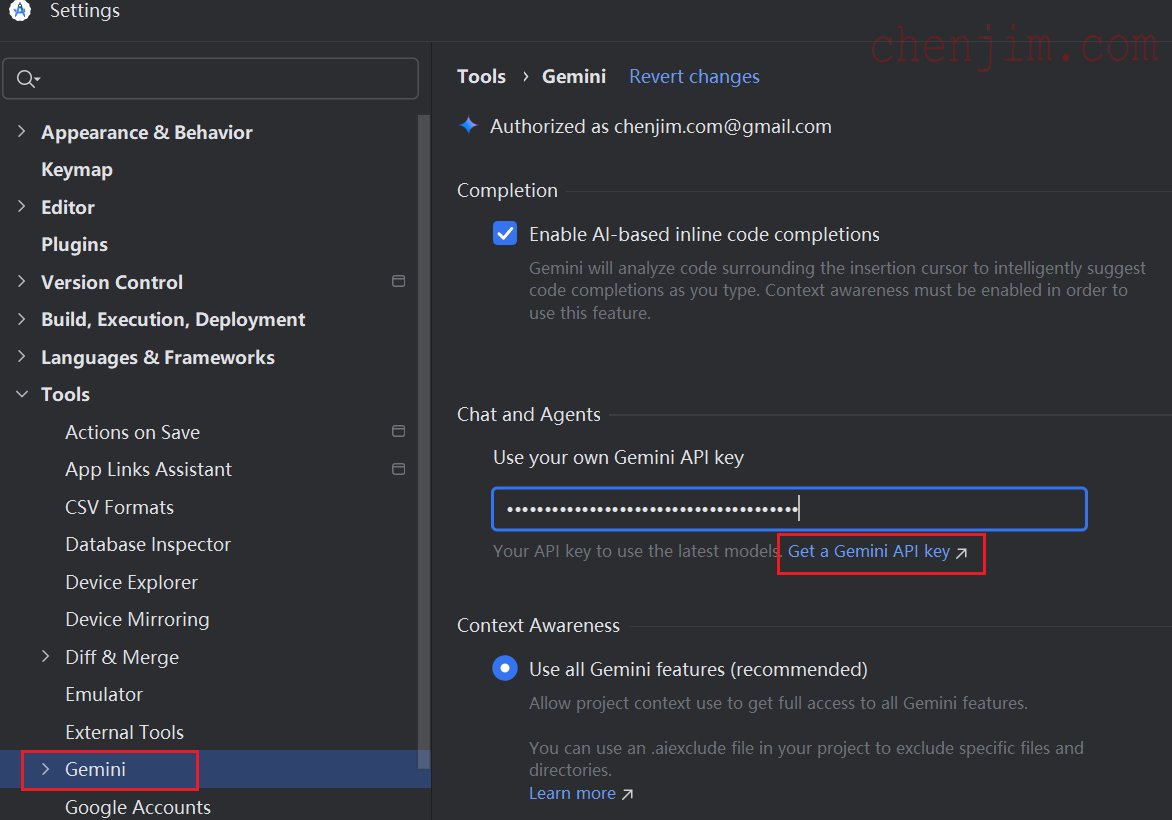
Task: Collapse the Tools section
Action: click(x=22, y=394)
